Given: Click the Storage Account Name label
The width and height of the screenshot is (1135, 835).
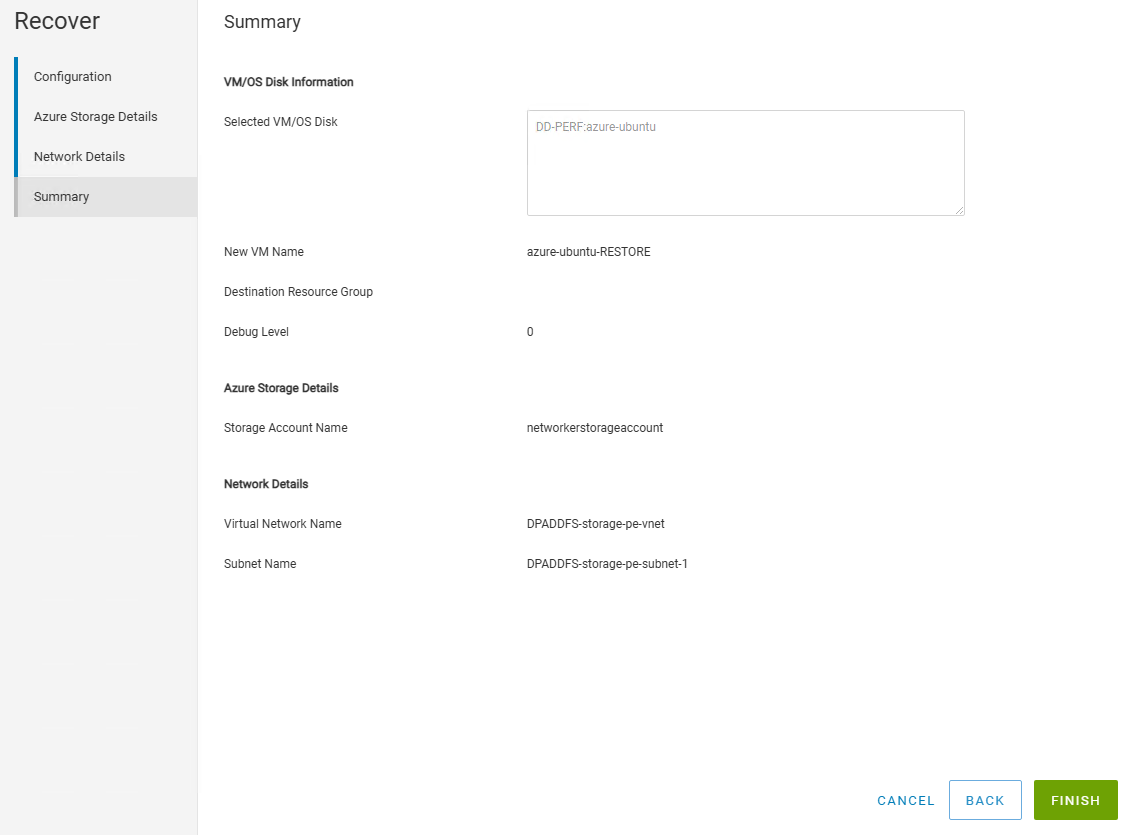Looking at the screenshot, I should 286,428.
